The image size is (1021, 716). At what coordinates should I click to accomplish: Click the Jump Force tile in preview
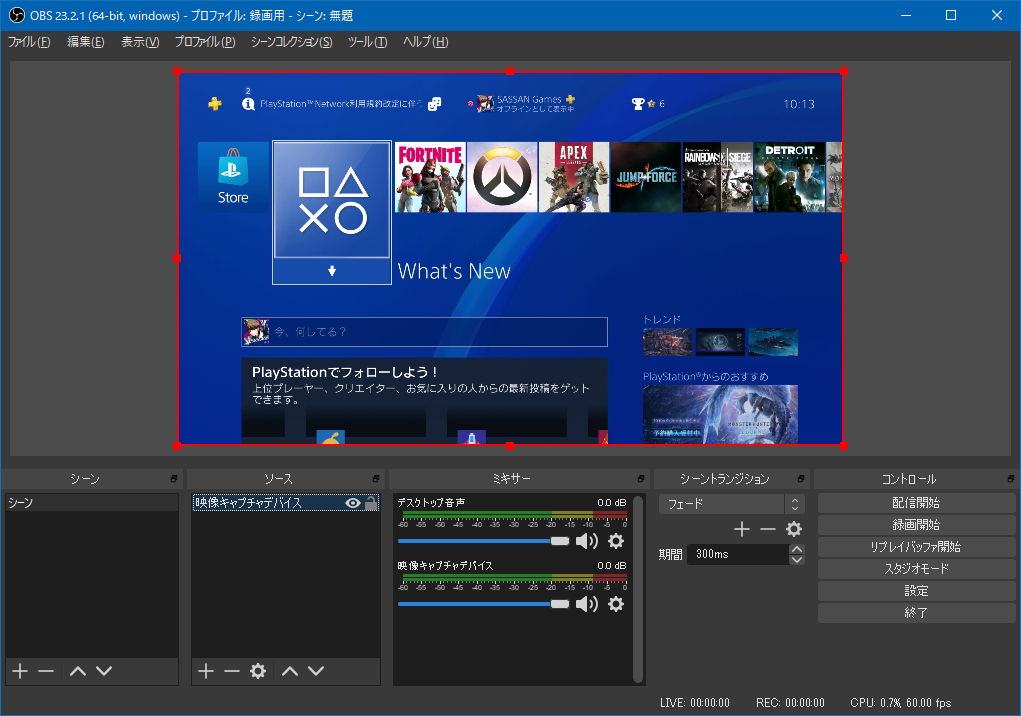click(646, 177)
